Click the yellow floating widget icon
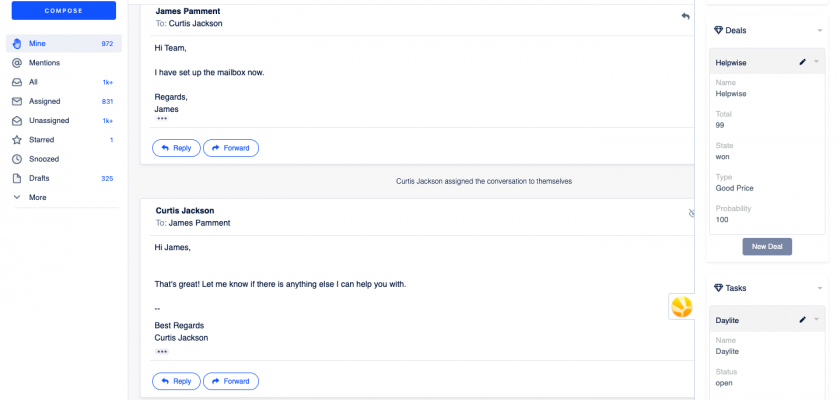The image size is (840, 400). [681, 307]
